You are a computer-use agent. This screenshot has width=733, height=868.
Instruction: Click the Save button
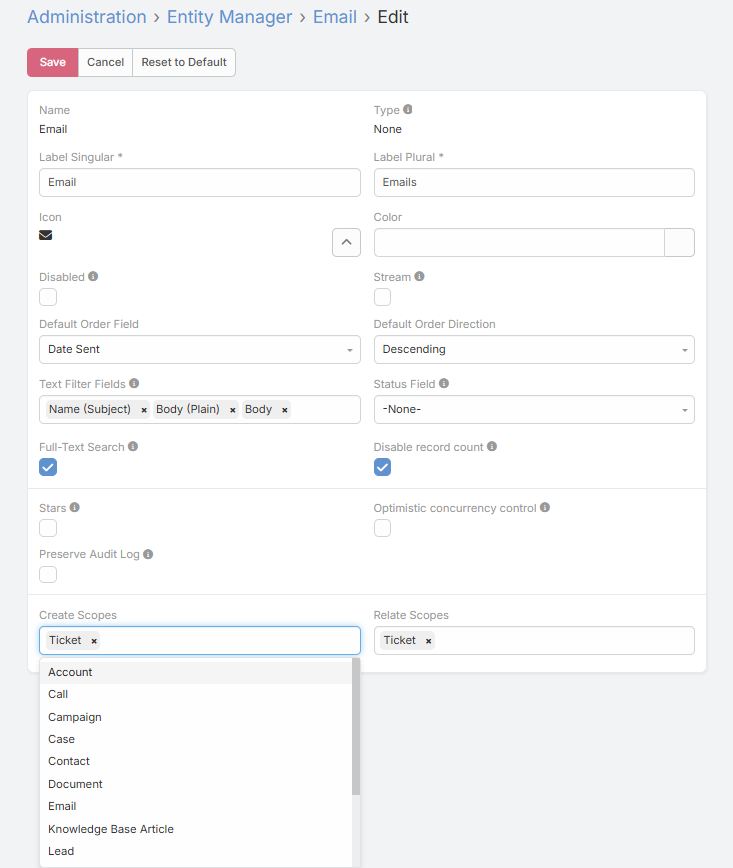click(52, 62)
